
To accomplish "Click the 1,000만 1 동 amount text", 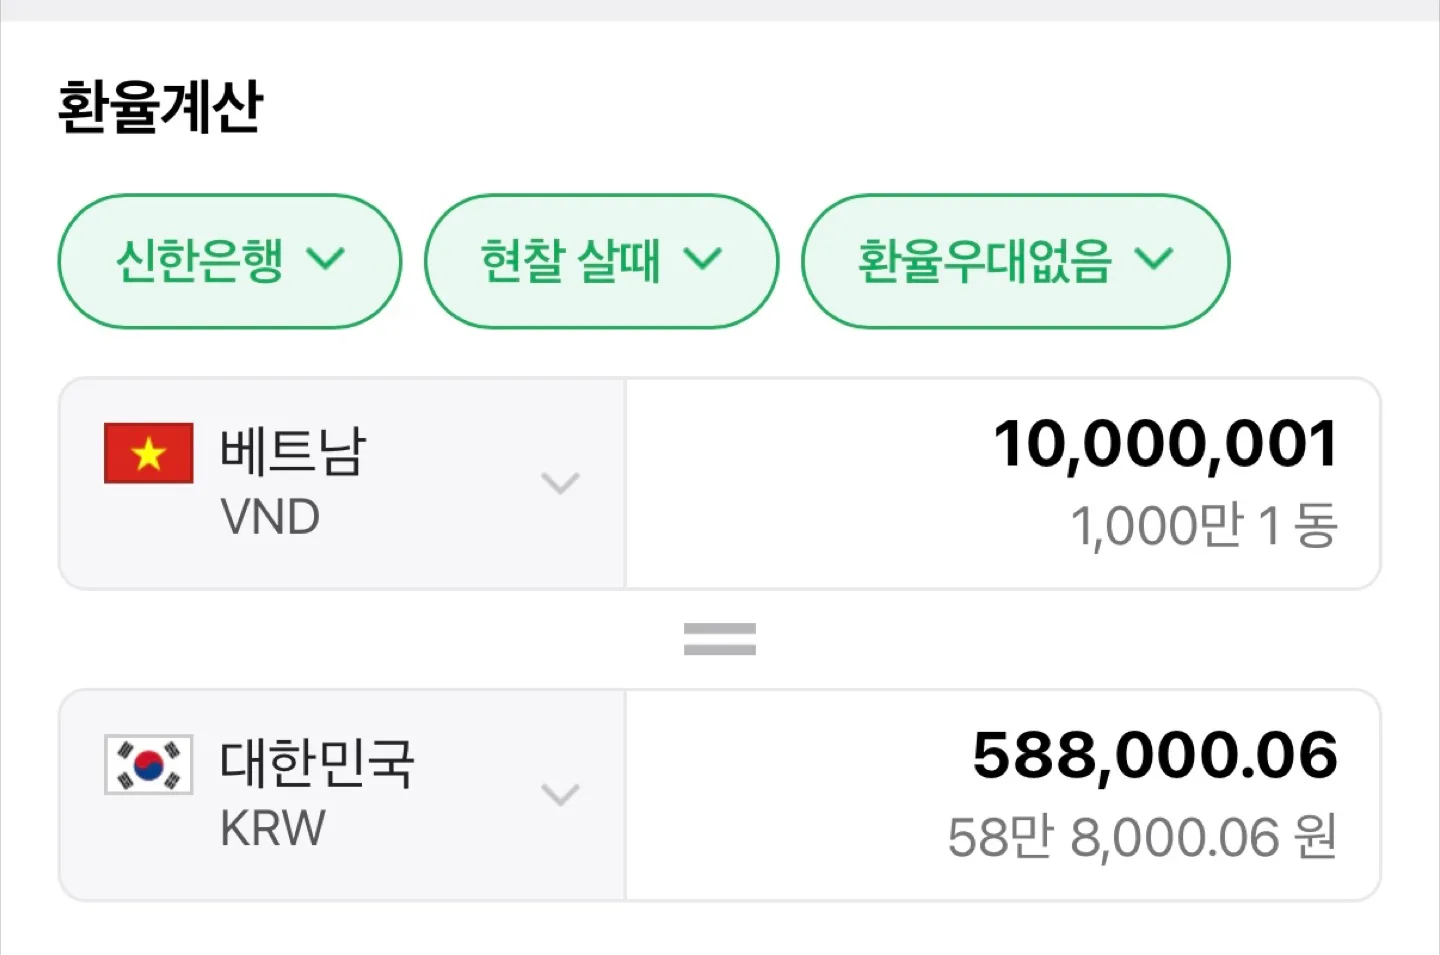I will tap(1204, 526).
